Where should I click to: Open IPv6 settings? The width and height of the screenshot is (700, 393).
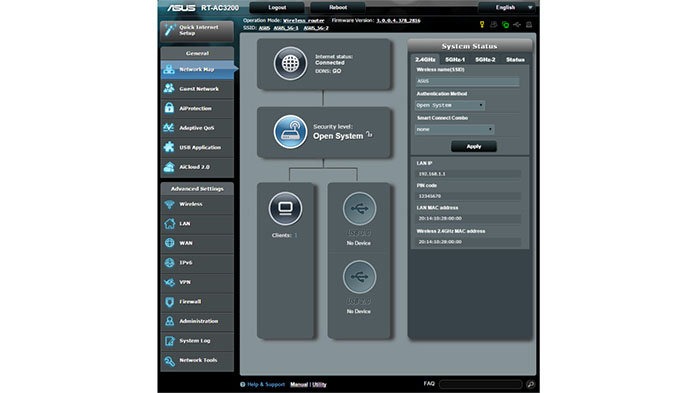[x=197, y=263]
